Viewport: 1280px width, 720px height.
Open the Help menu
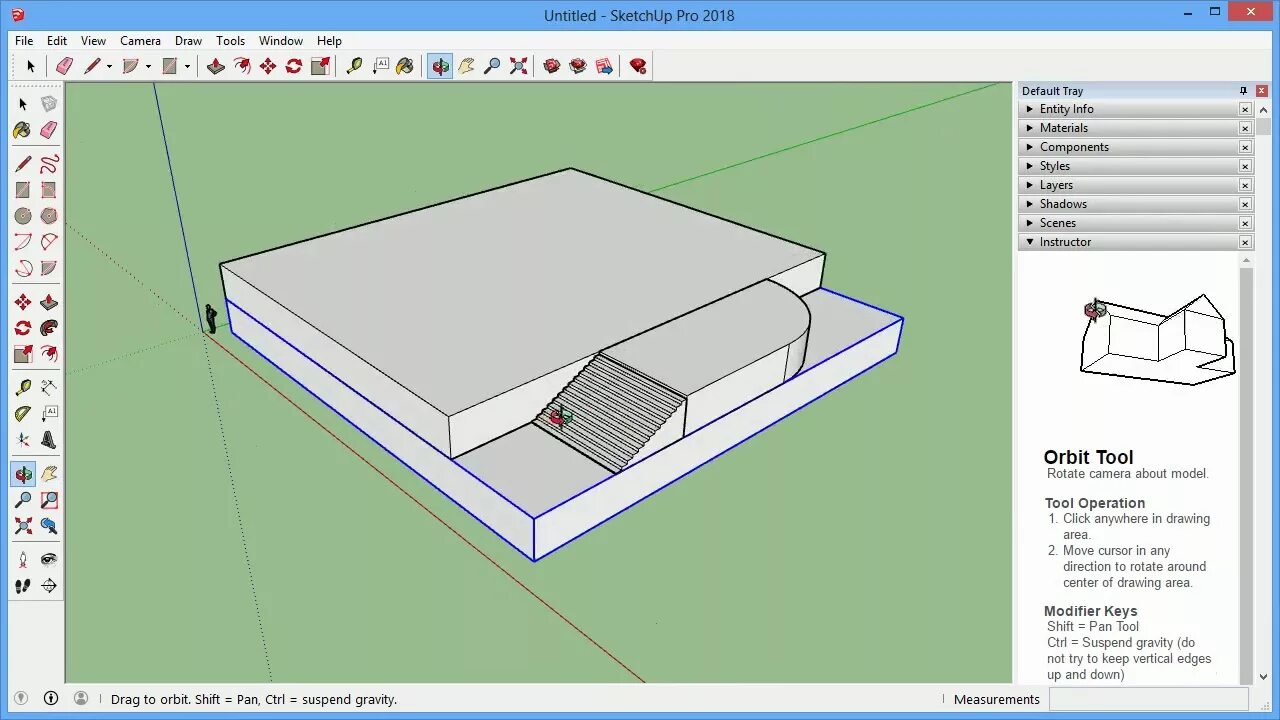click(x=329, y=41)
